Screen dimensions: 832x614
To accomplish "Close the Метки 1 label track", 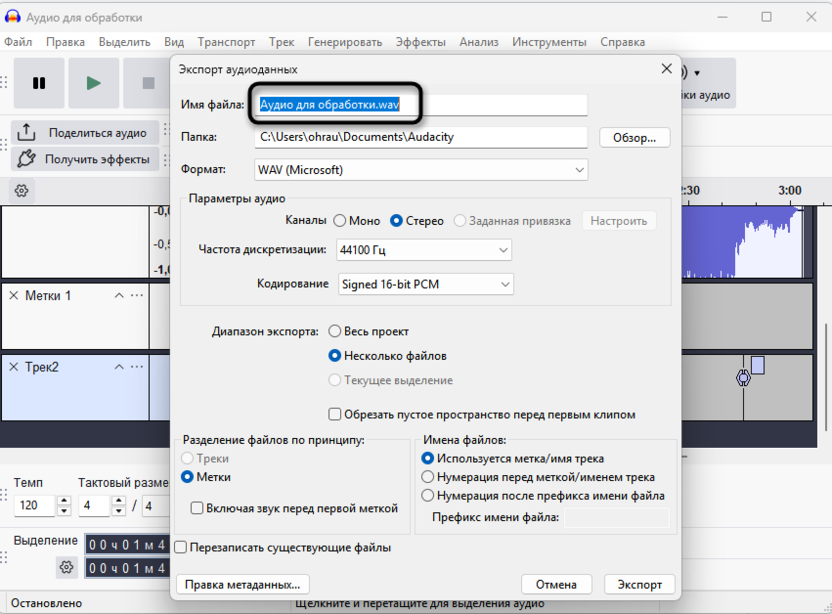I will click(x=14, y=296).
